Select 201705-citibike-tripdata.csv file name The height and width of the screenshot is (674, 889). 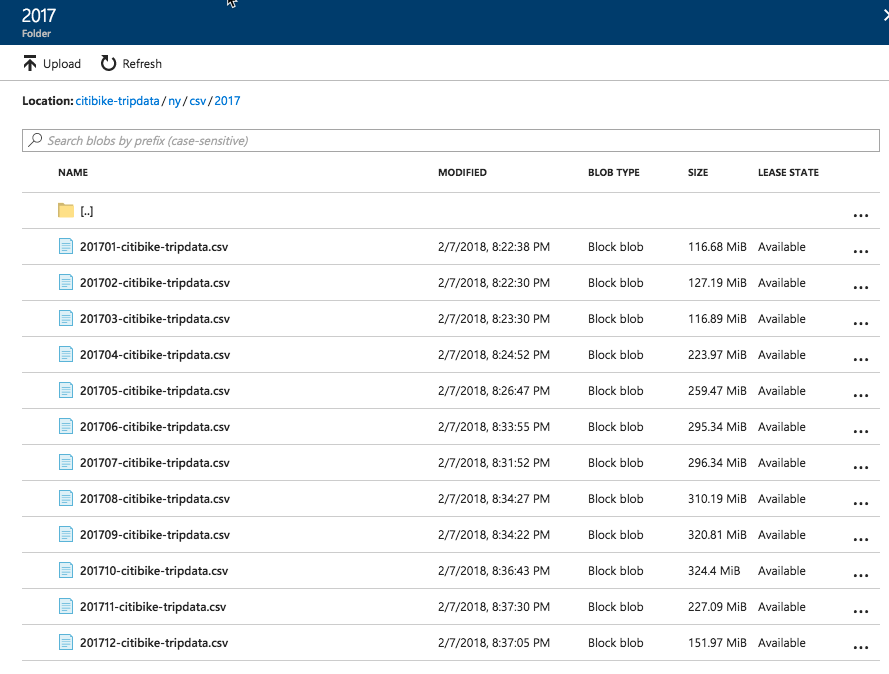pyautogui.click(x=155, y=391)
